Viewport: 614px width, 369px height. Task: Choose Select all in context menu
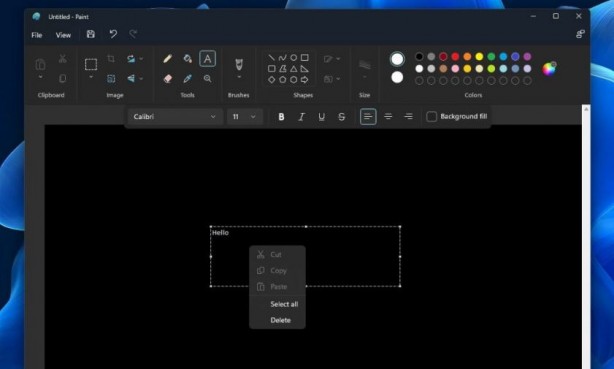click(x=277, y=304)
